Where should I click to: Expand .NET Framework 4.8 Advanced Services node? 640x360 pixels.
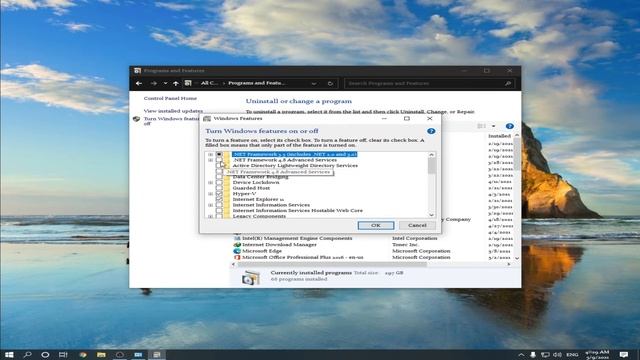click(211, 160)
